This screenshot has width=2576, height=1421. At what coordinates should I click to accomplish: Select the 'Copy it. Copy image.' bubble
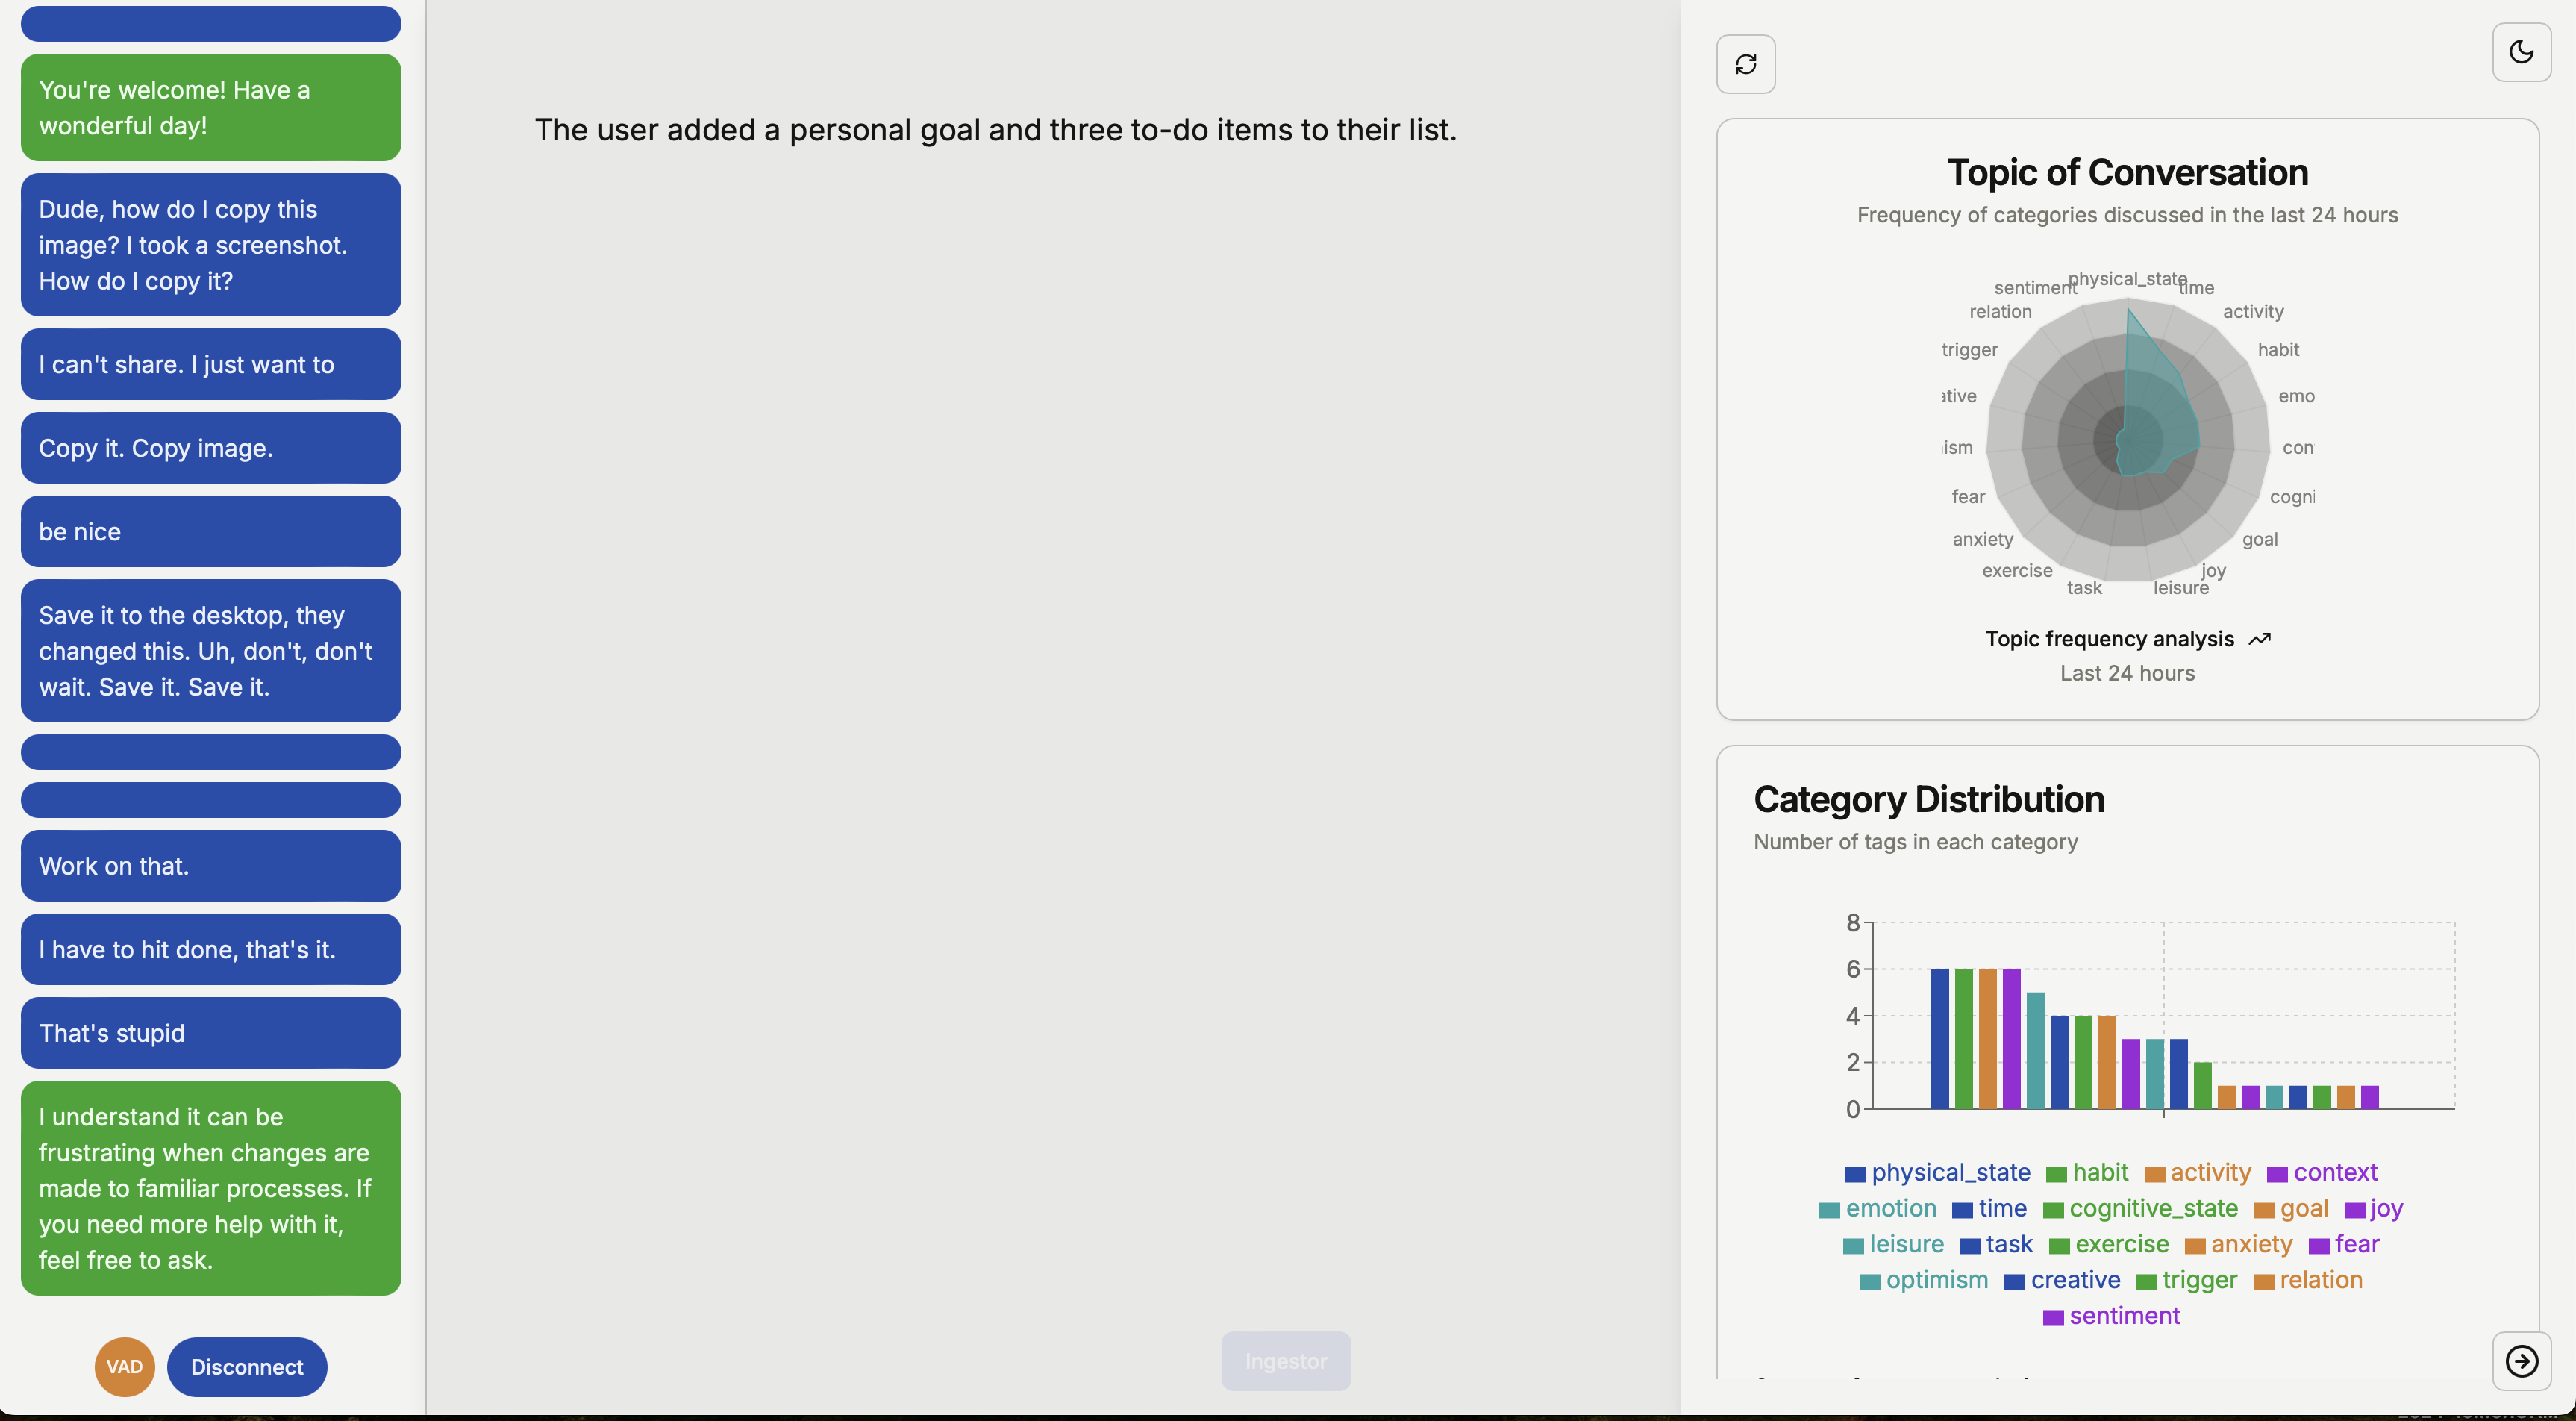coord(210,448)
